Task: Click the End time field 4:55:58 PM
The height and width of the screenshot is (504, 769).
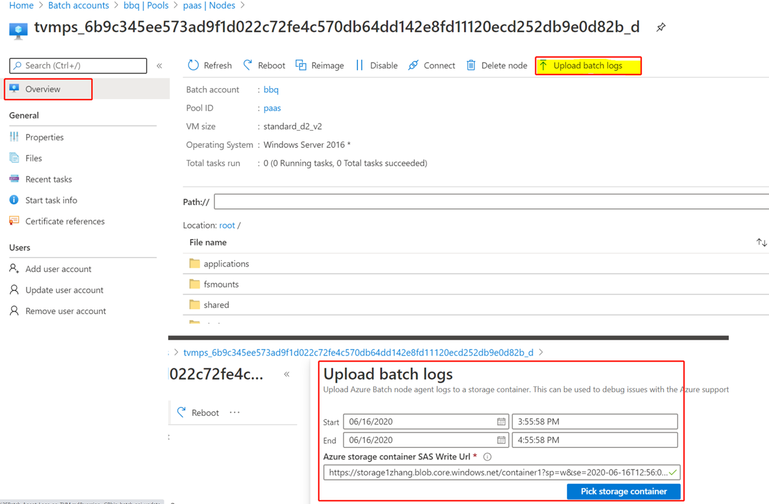Action: [595, 440]
